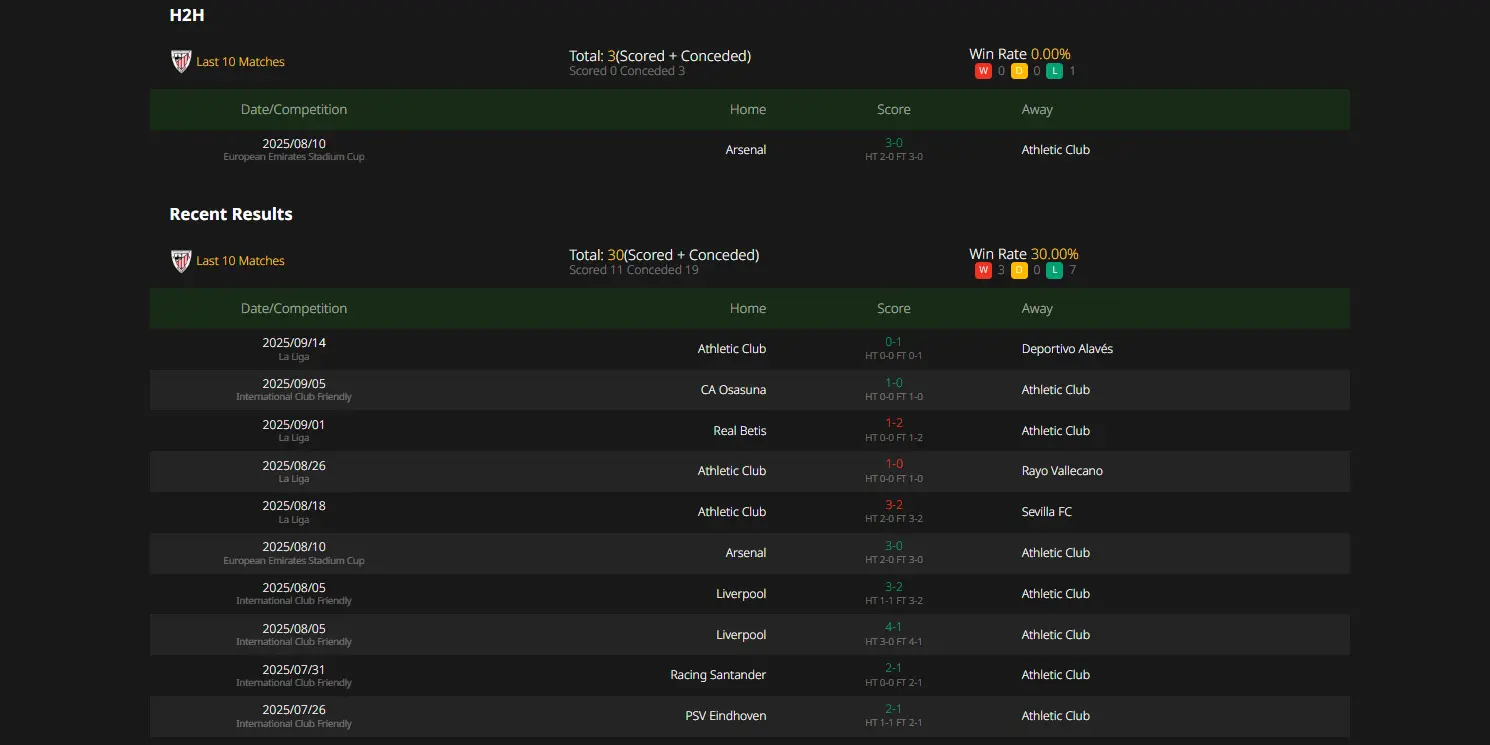Click the Athletic Club crest under Recent Results
The height and width of the screenshot is (745, 1490).
181,261
